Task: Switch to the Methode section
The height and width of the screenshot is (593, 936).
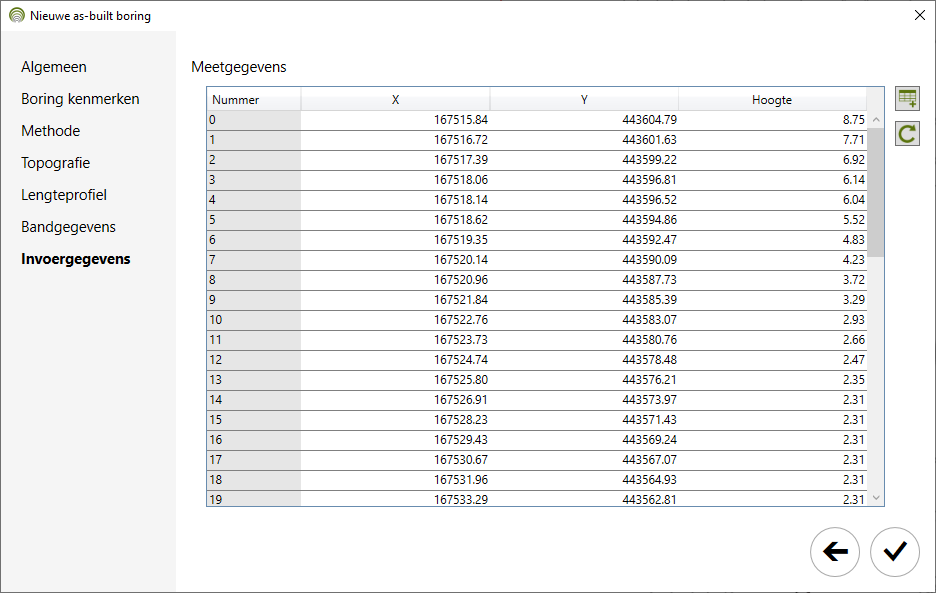Action: pyautogui.click(x=51, y=131)
